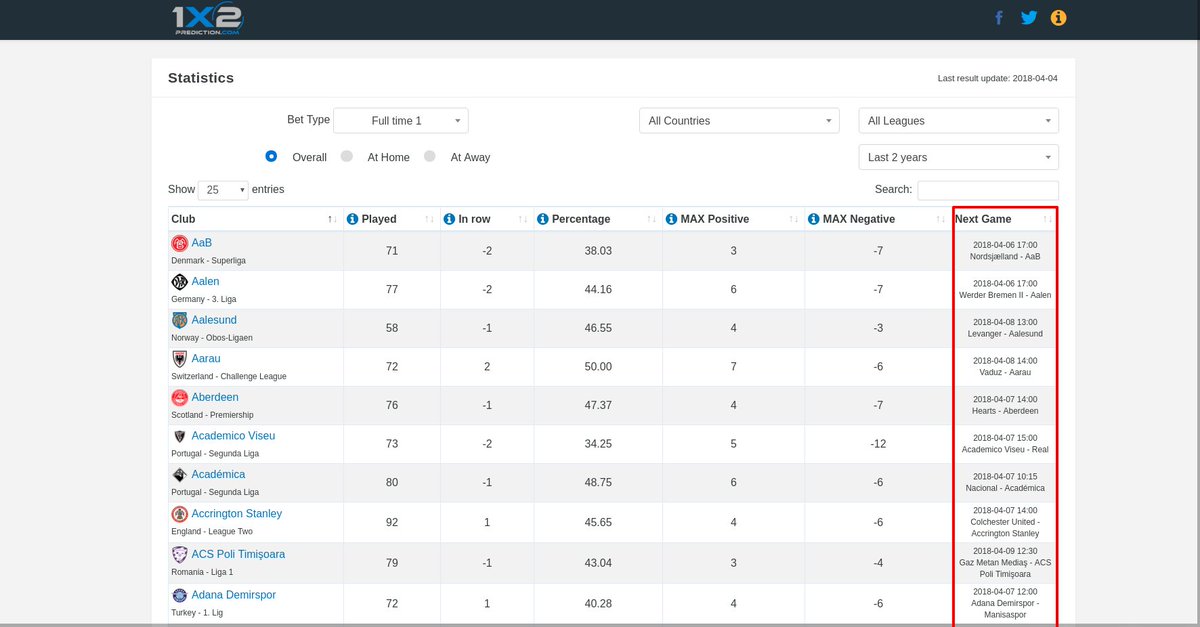
Task: Open the Aarau club link
Action: (206, 359)
